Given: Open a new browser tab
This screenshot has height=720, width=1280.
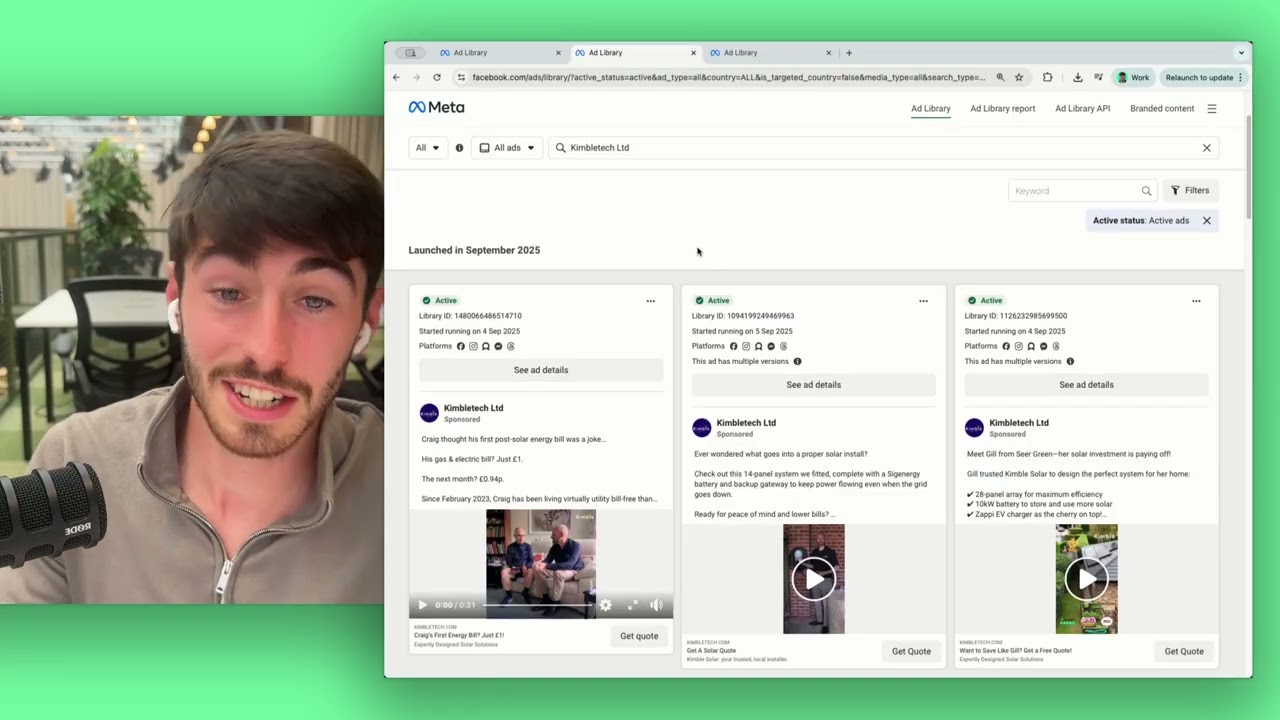Looking at the screenshot, I should pyautogui.click(x=849, y=53).
